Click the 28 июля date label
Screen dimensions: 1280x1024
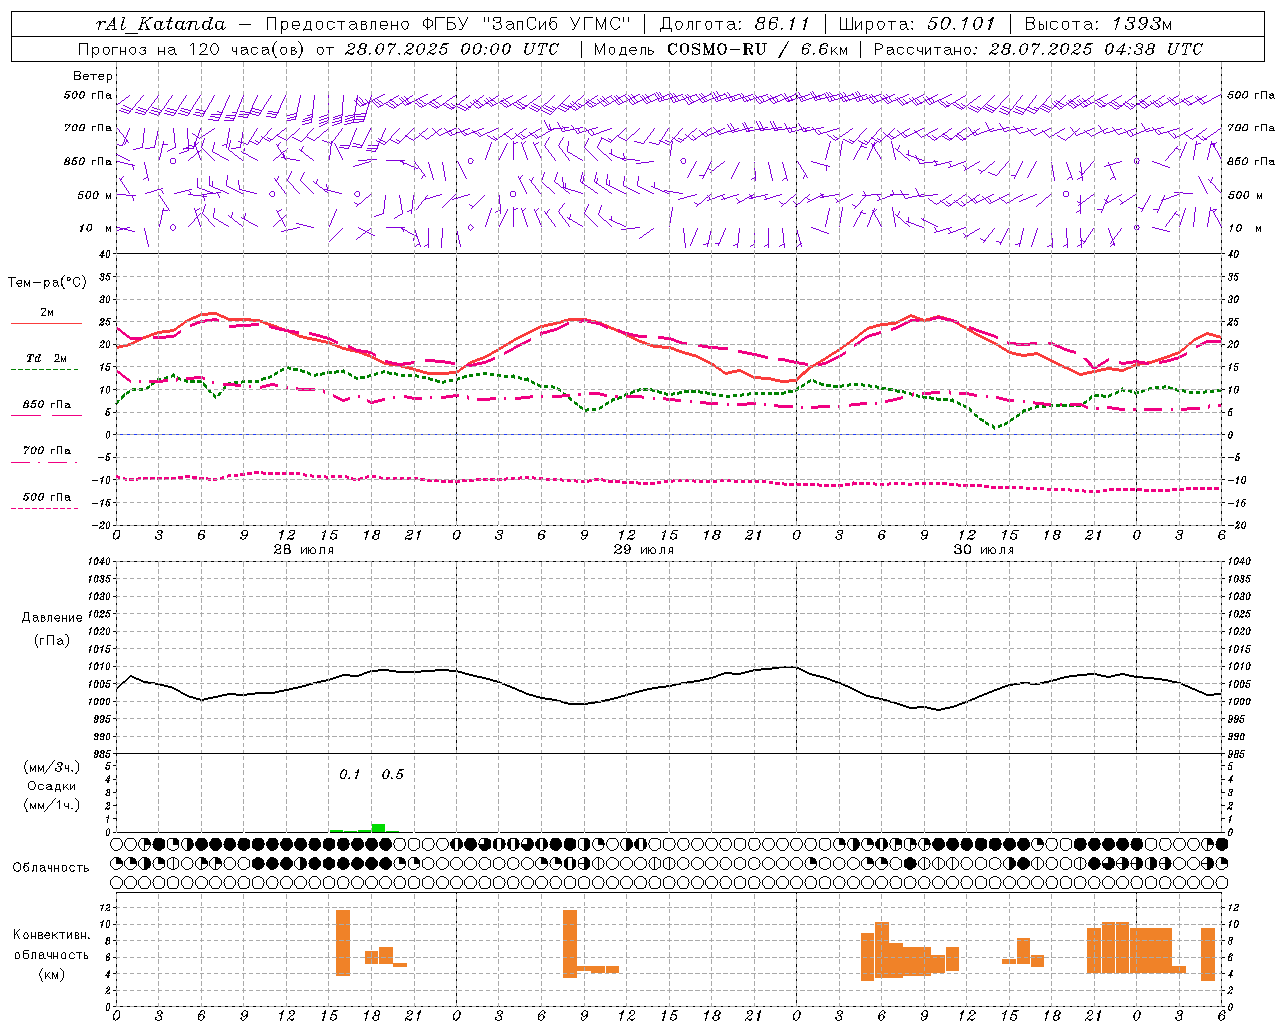[305, 550]
